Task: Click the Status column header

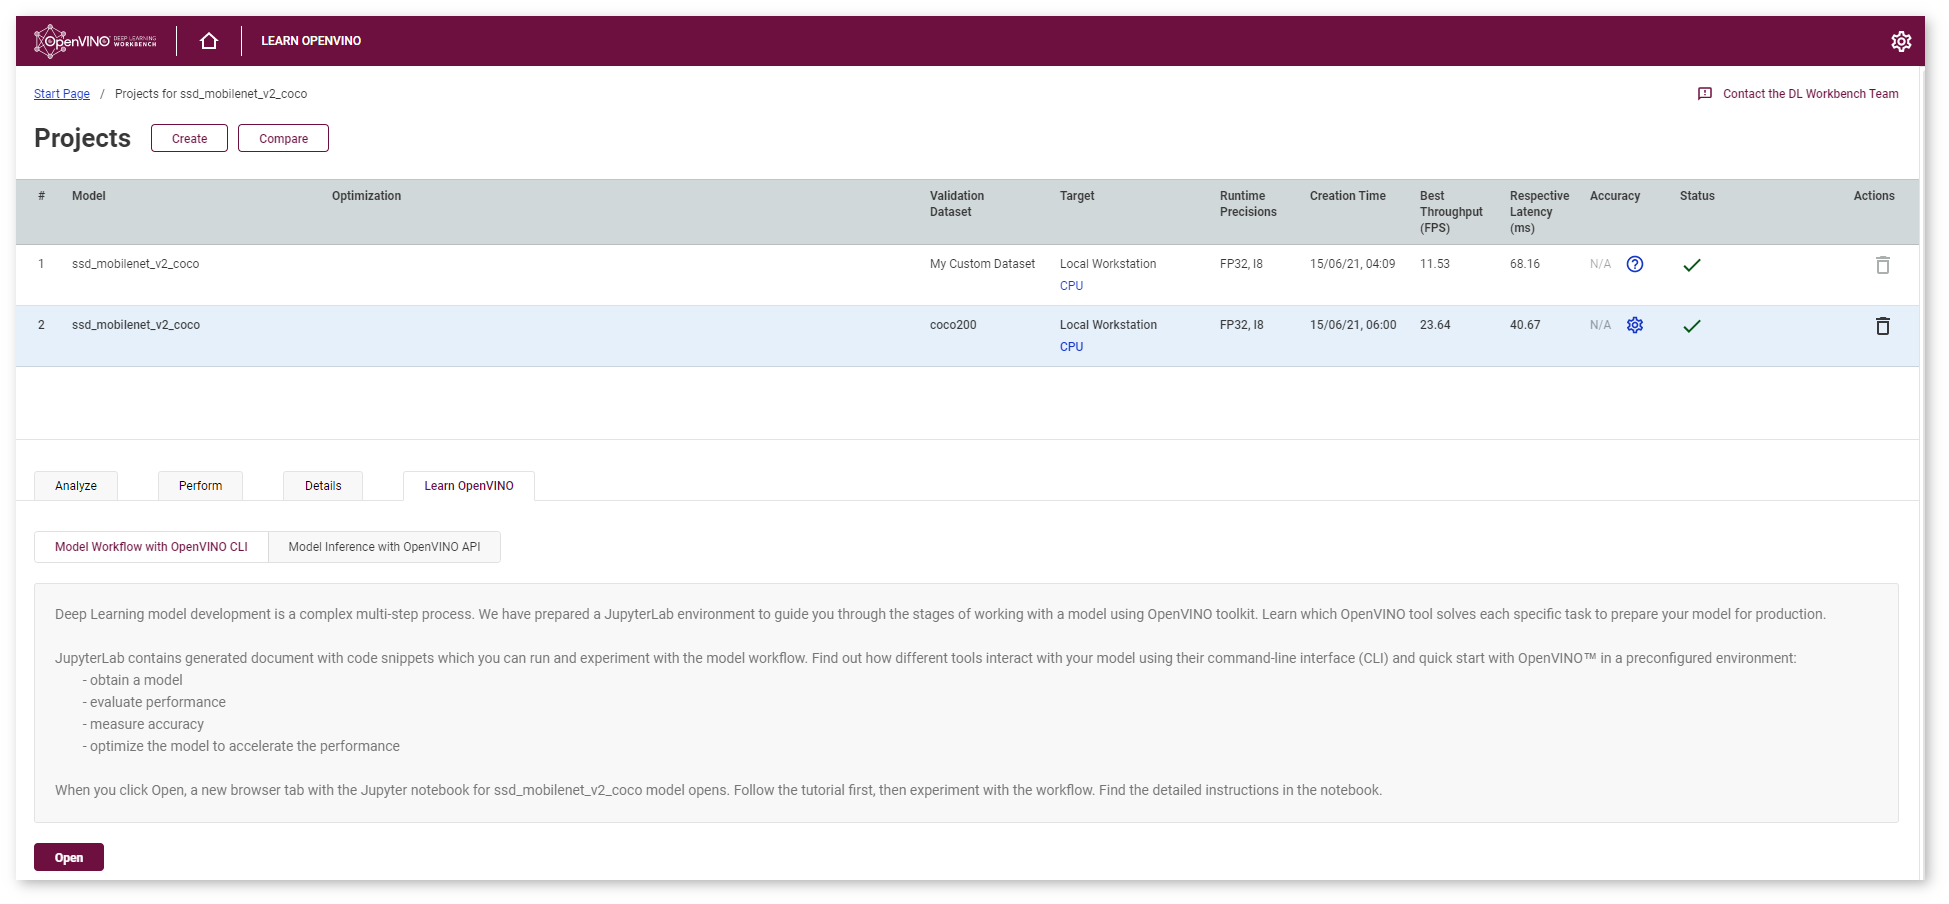Action: tap(1697, 196)
